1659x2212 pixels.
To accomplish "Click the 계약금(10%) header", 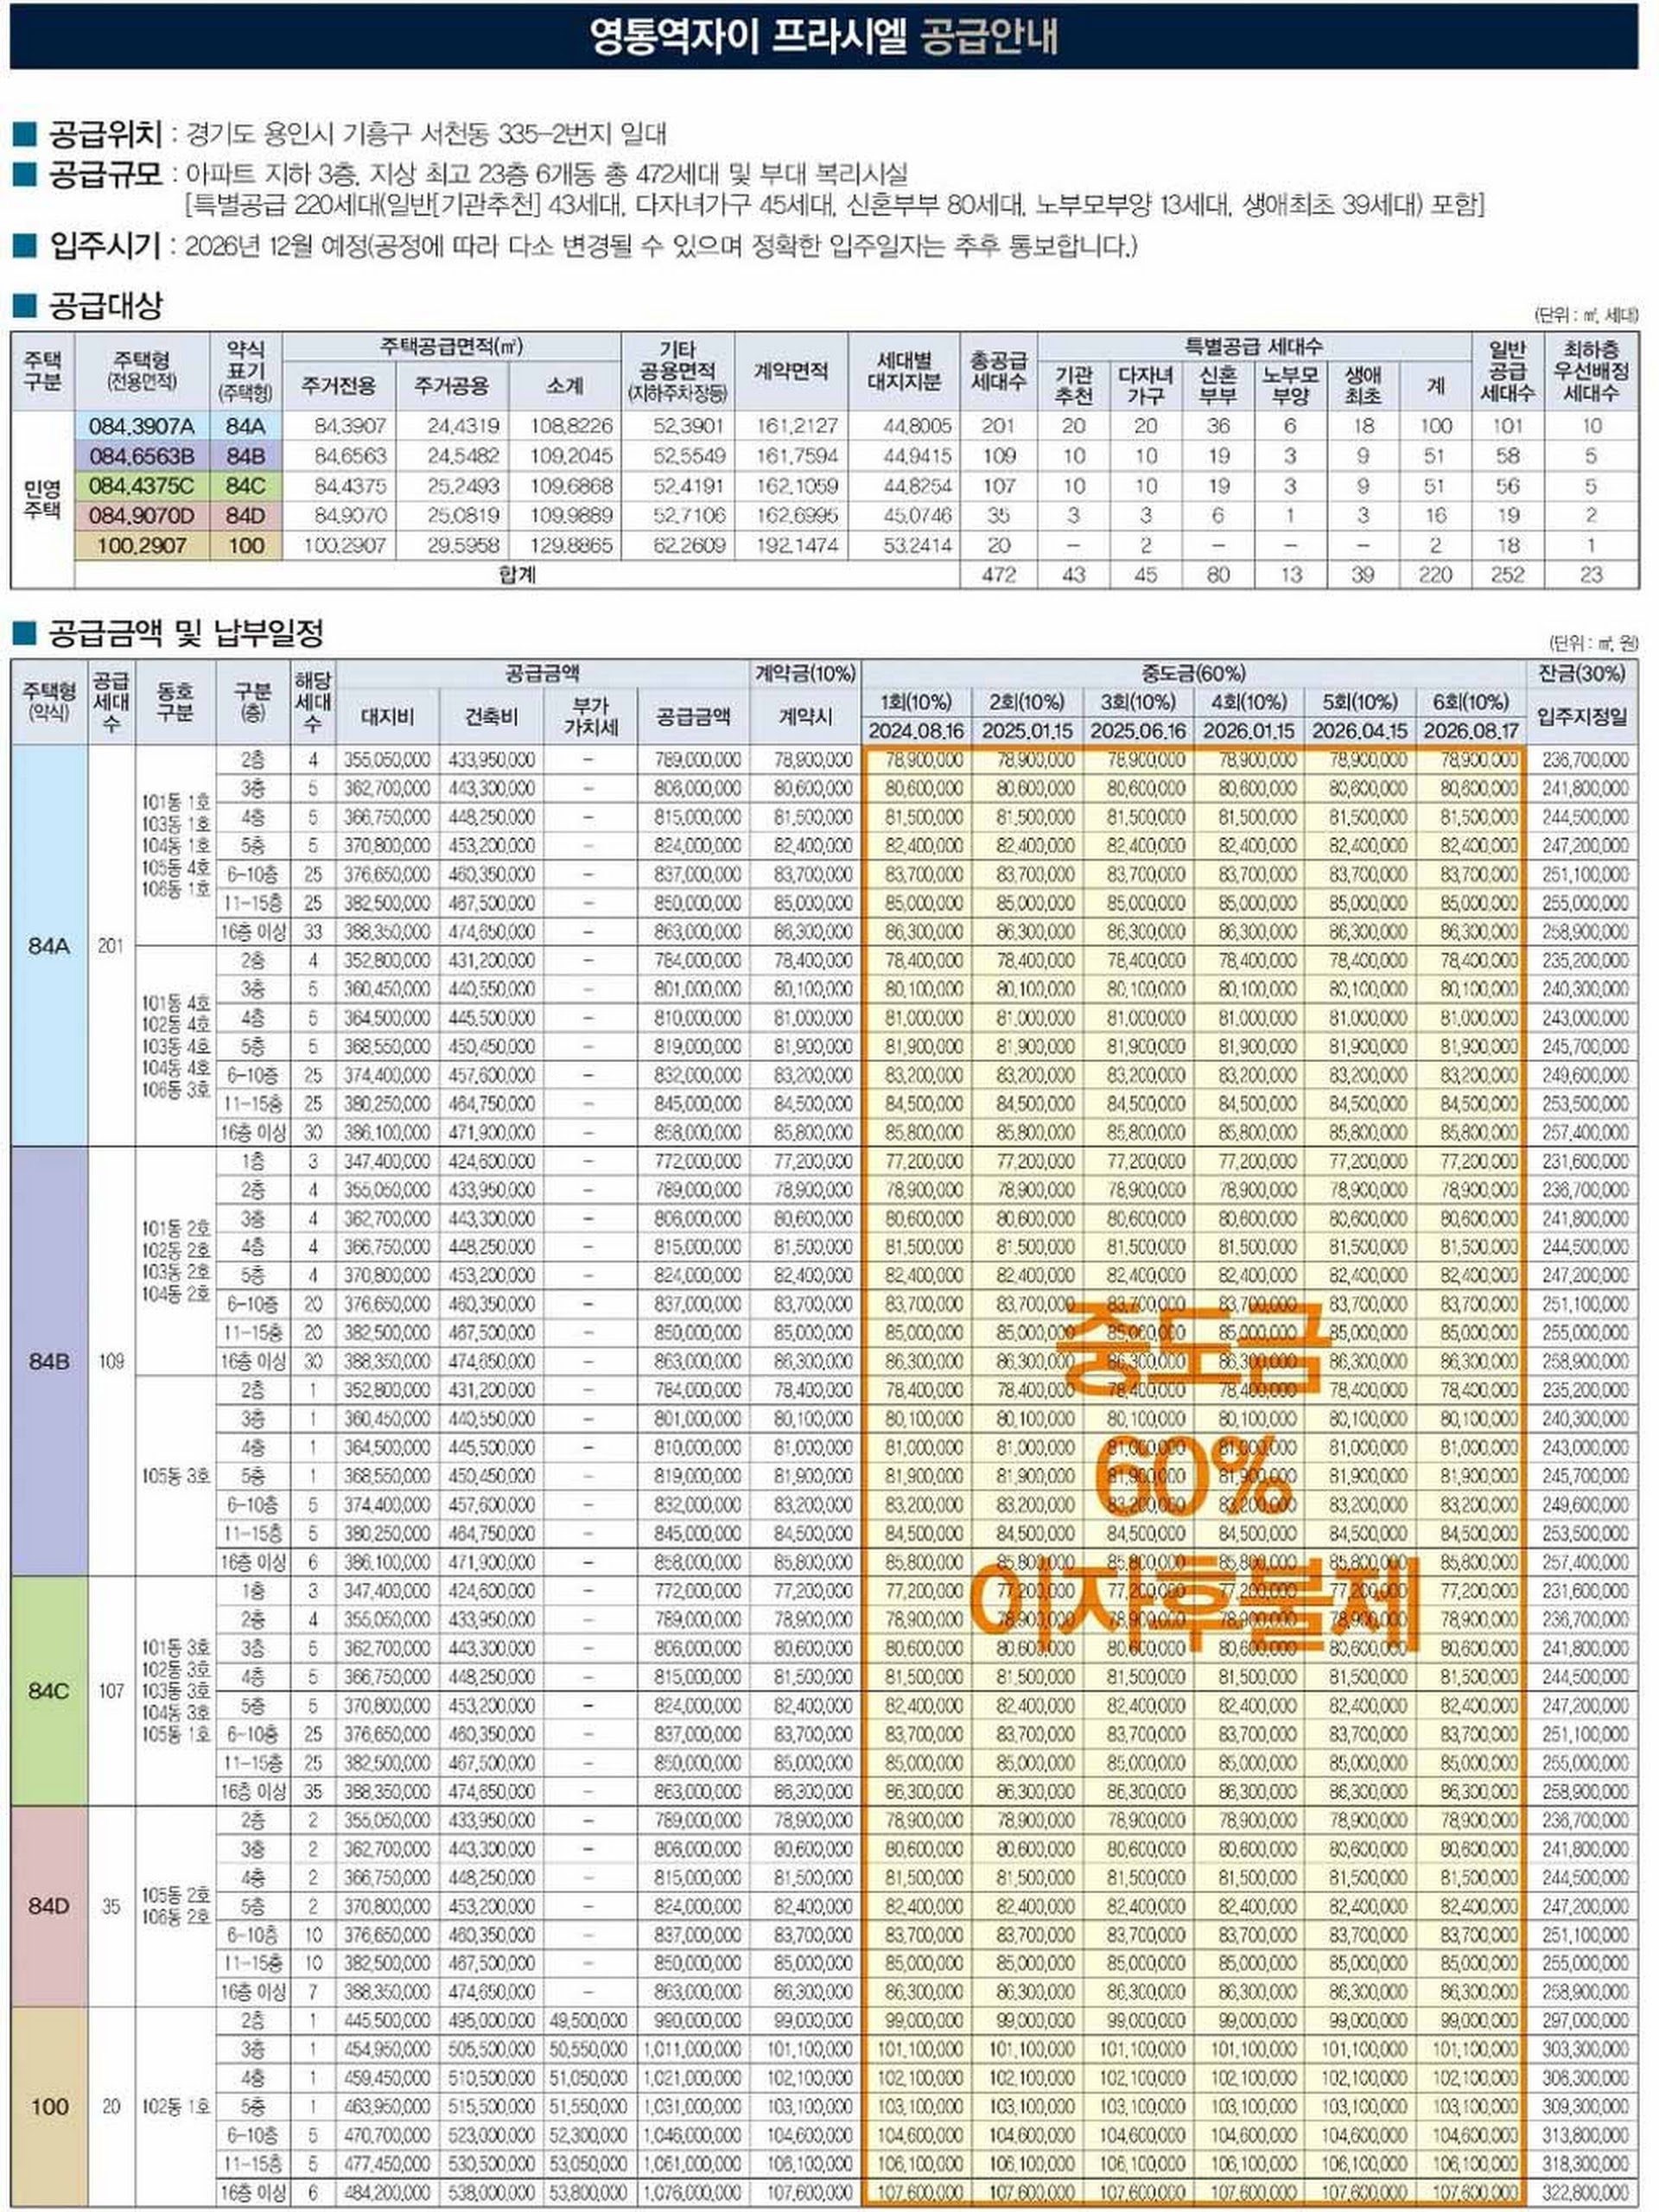I will (x=805, y=674).
